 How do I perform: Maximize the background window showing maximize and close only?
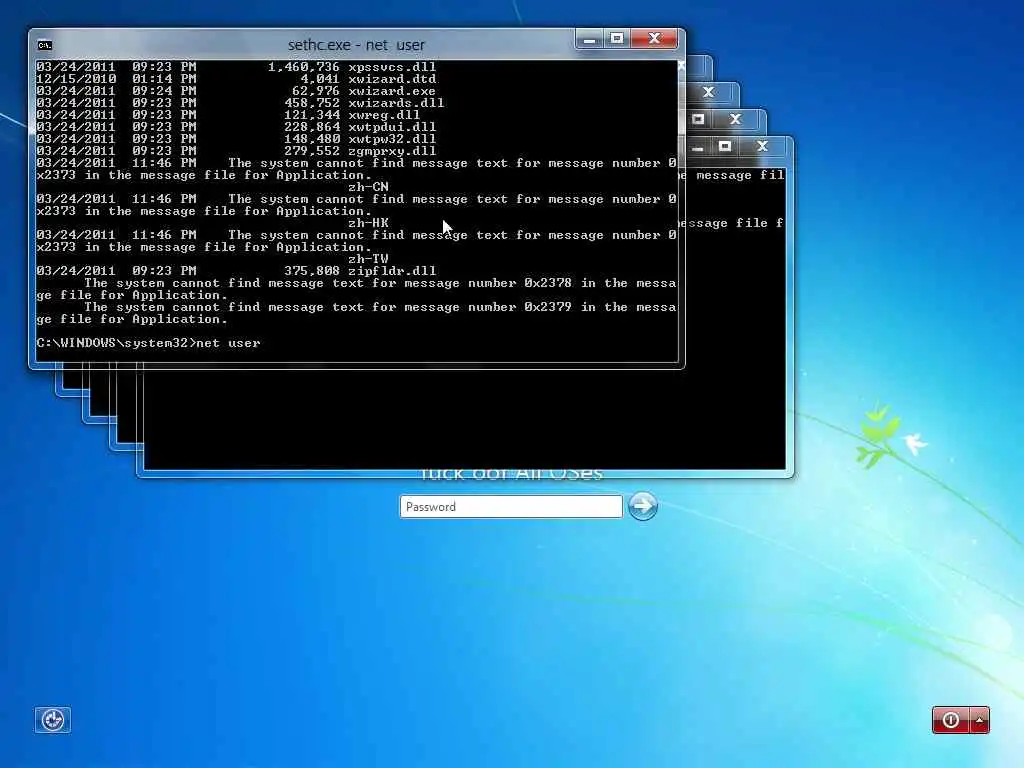click(x=698, y=120)
